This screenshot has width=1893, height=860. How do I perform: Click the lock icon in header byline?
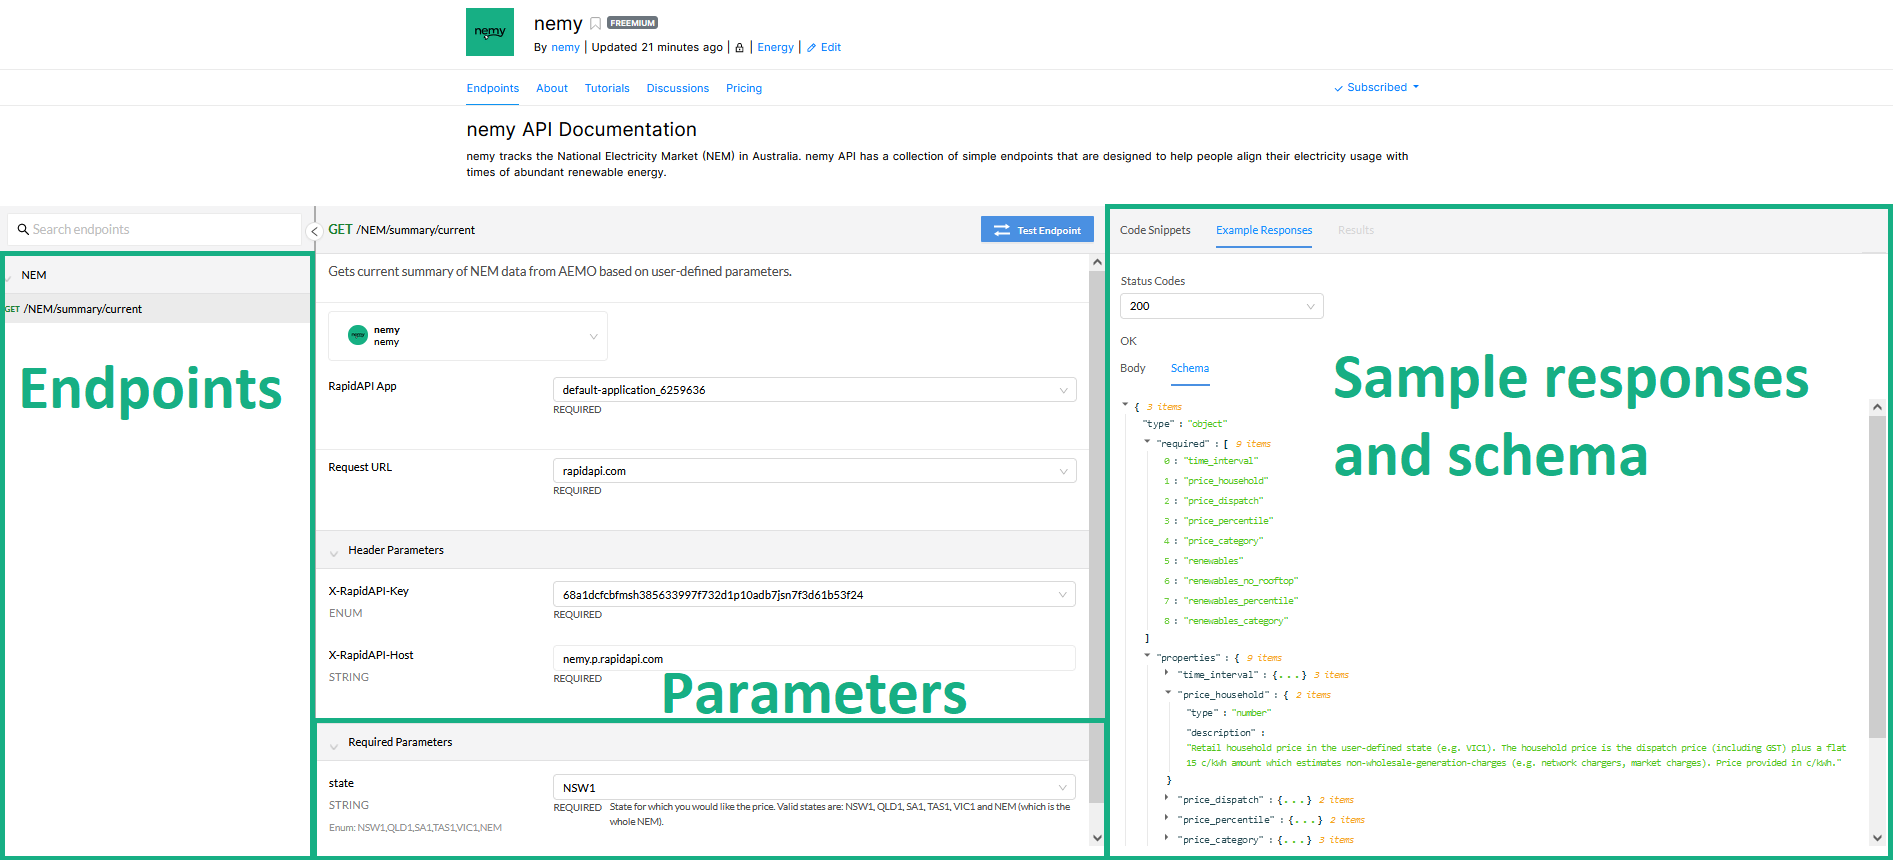pyautogui.click(x=739, y=48)
